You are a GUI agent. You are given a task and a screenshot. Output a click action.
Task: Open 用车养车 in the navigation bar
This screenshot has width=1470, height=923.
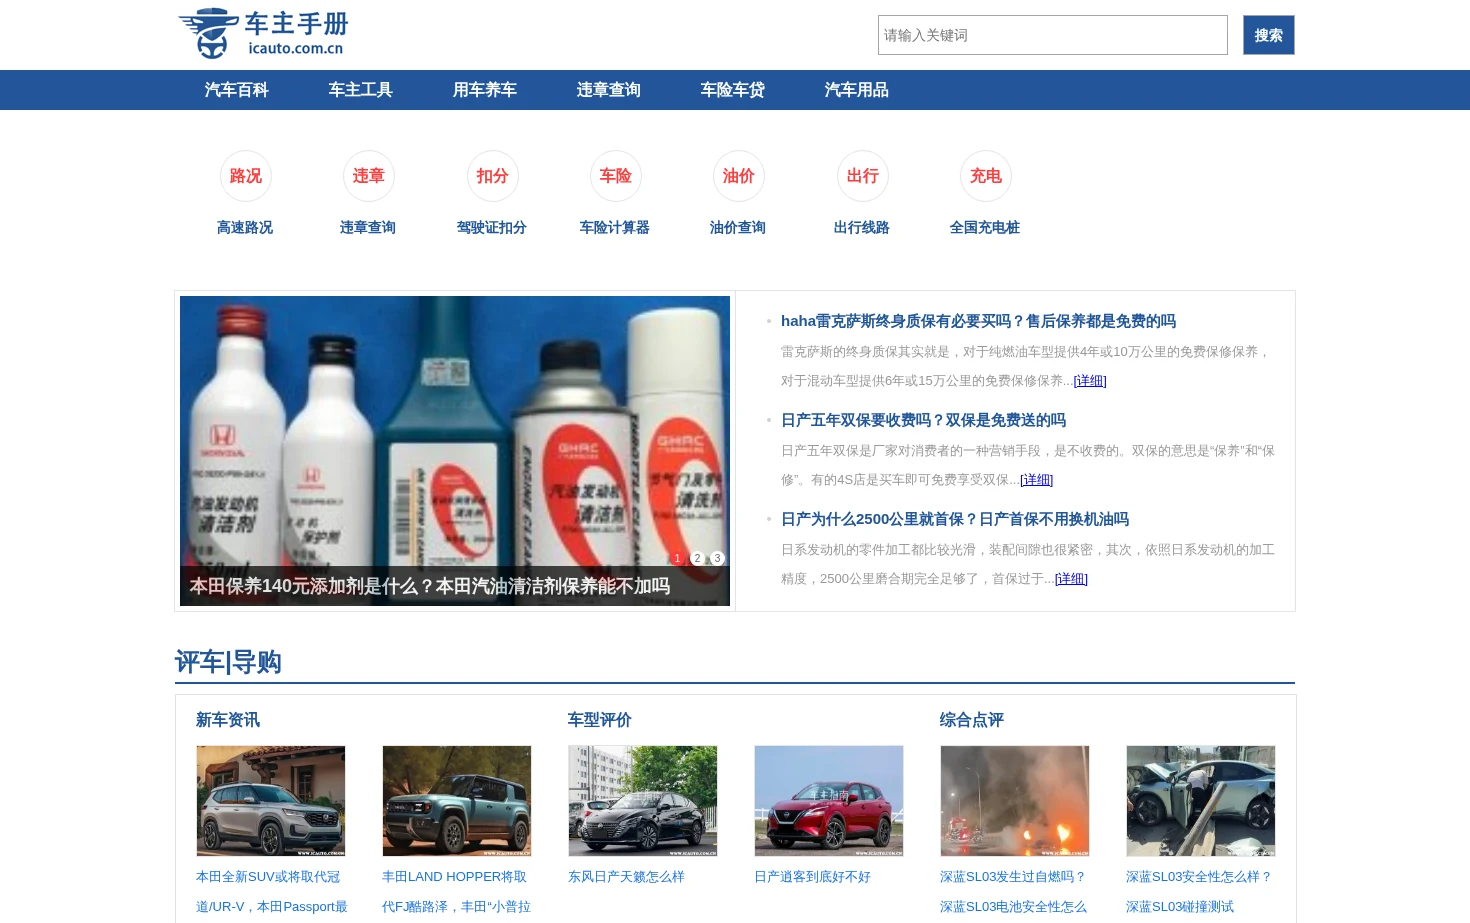[x=485, y=90]
